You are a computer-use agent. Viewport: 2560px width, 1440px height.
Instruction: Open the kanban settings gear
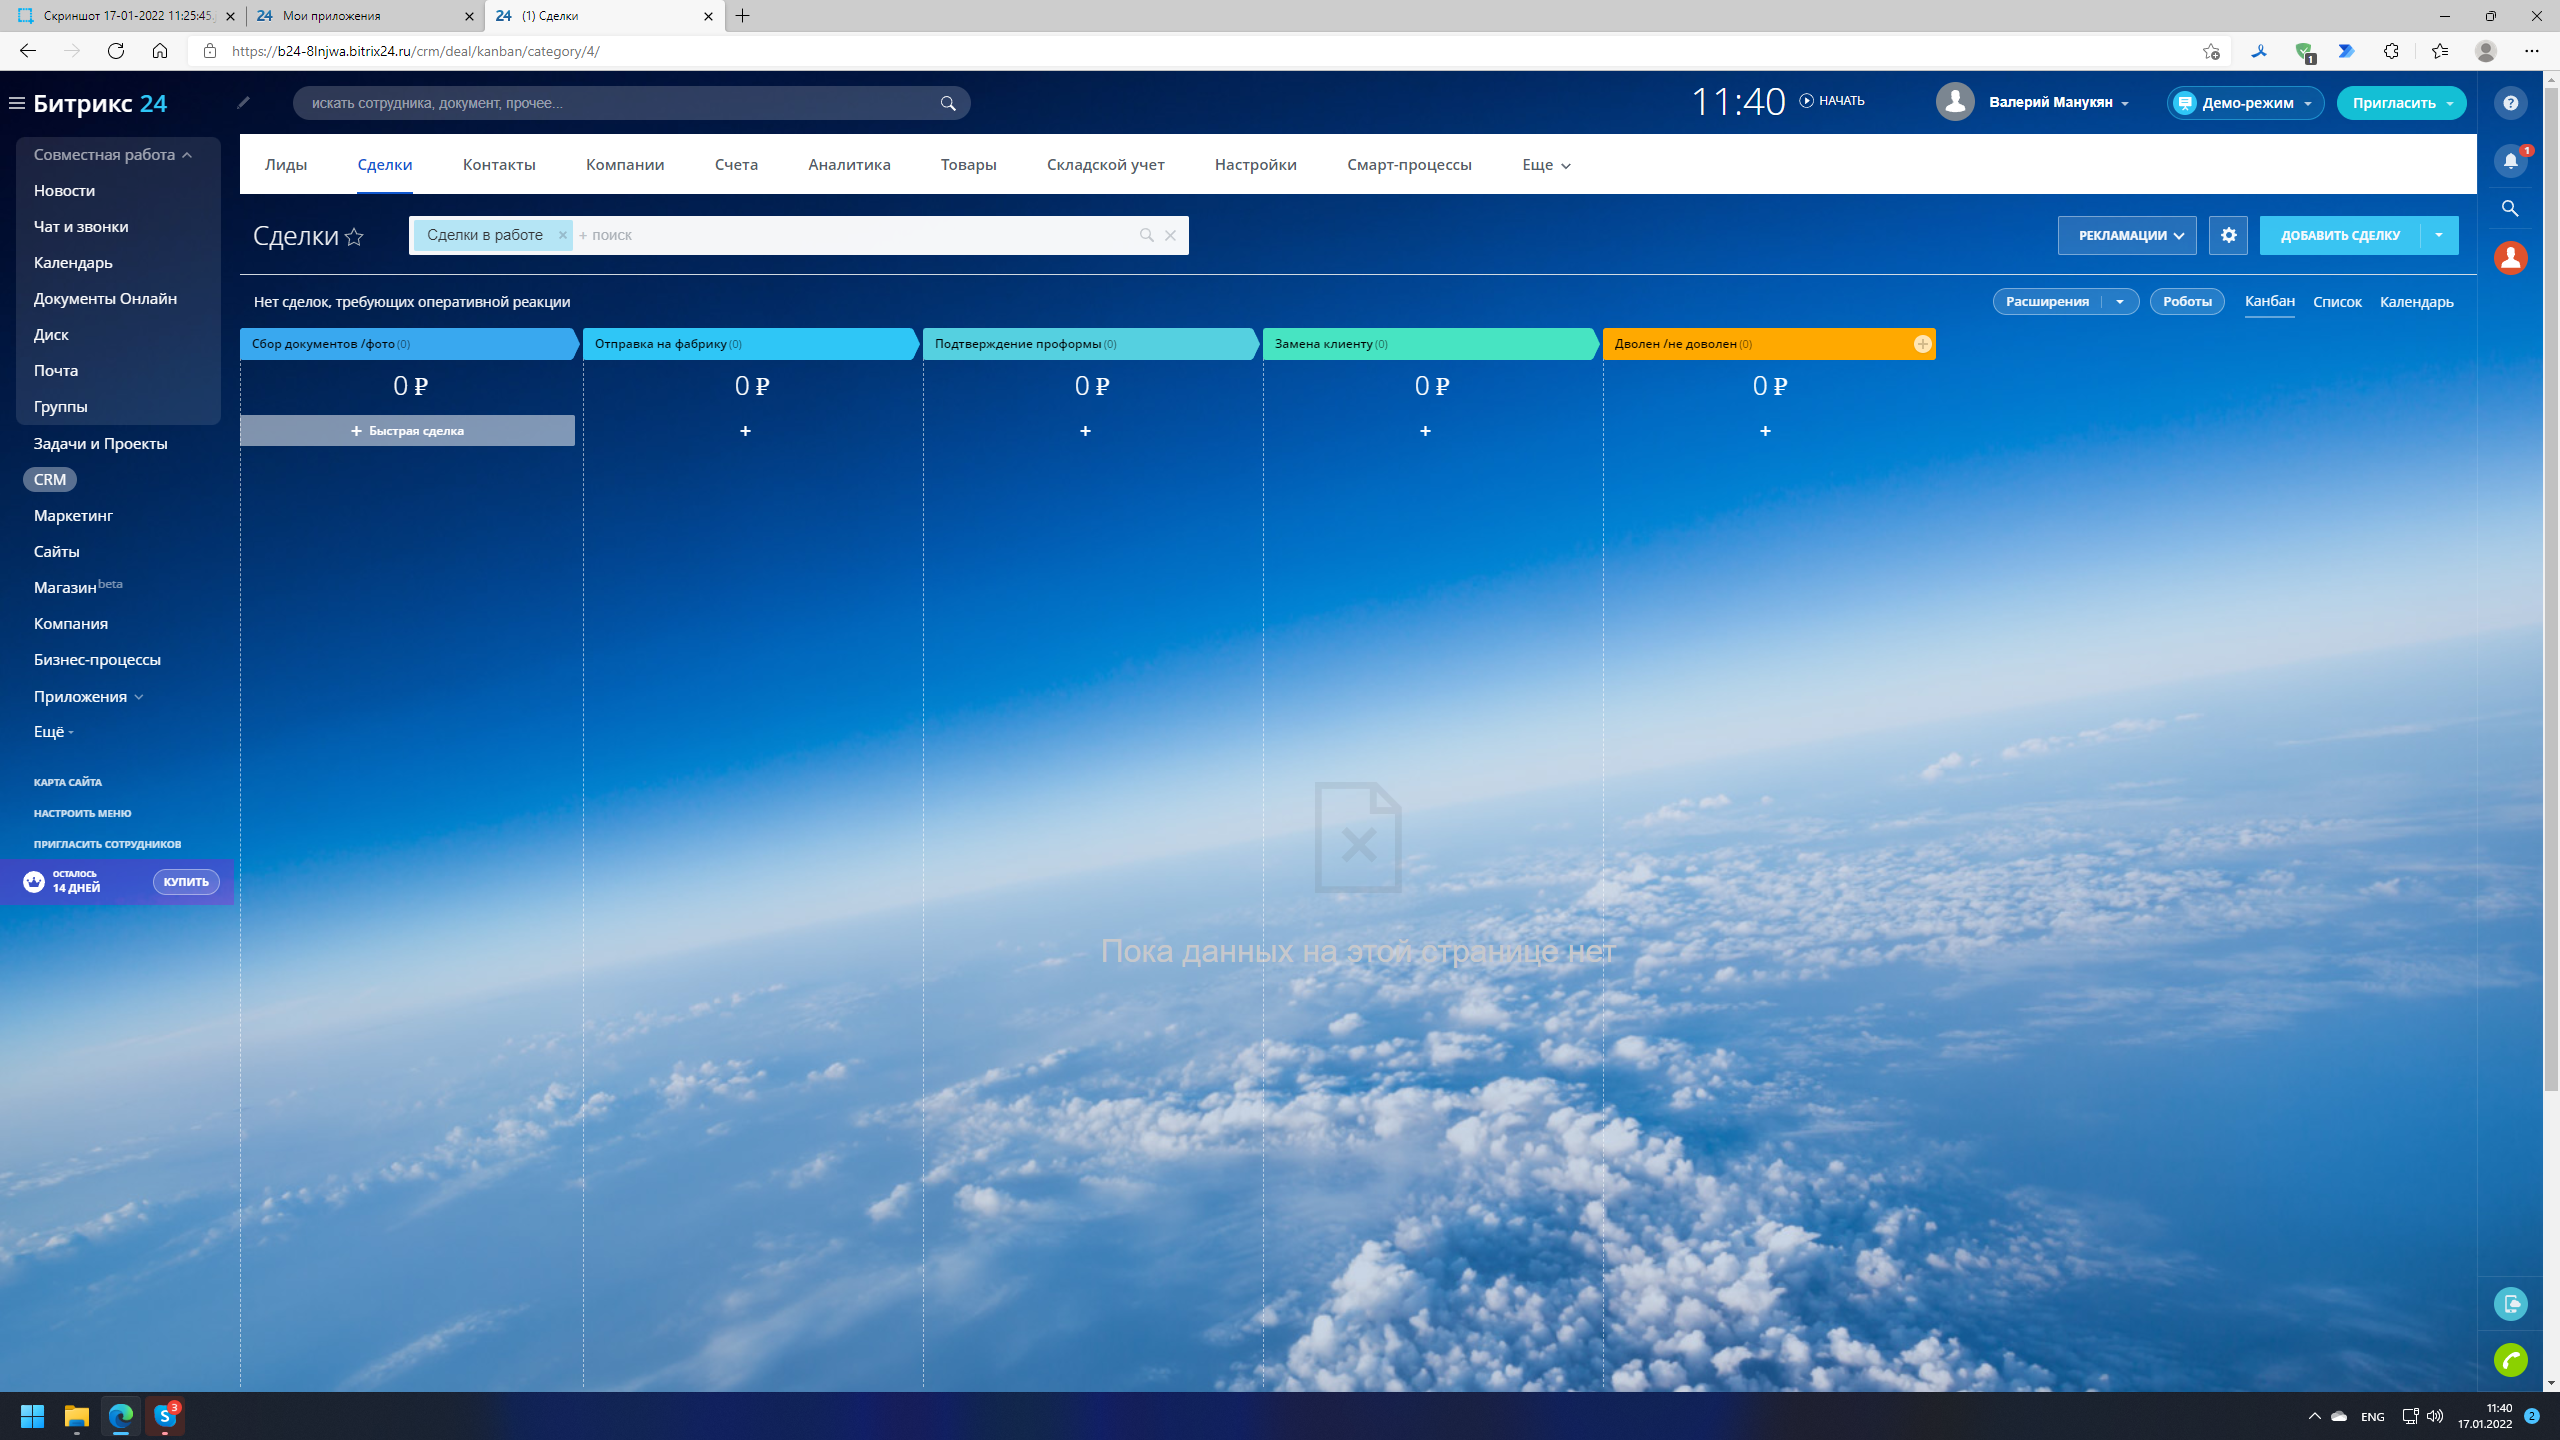tap(2228, 236)
